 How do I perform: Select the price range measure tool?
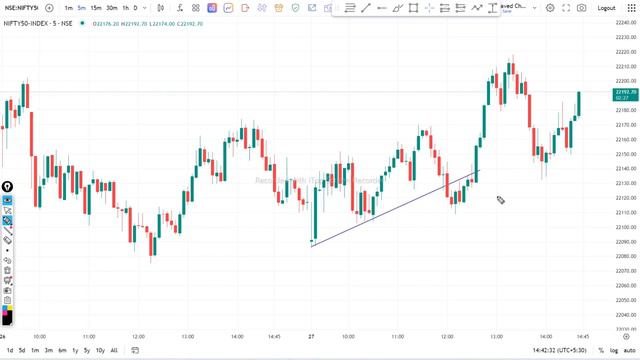tap(493, 8)
